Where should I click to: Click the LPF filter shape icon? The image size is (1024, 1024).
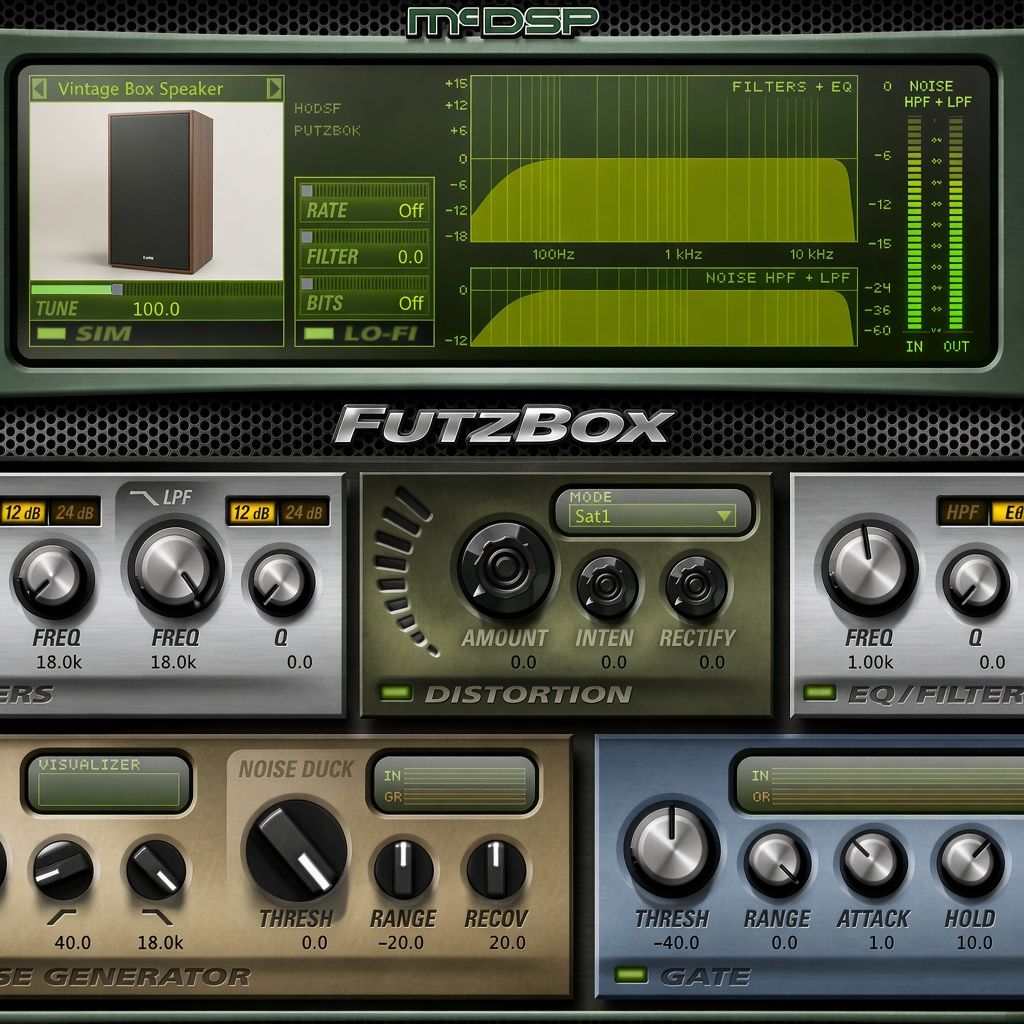143,498
